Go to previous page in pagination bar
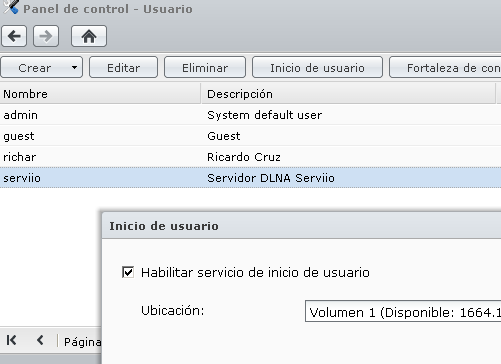 [x=40, y=340]
